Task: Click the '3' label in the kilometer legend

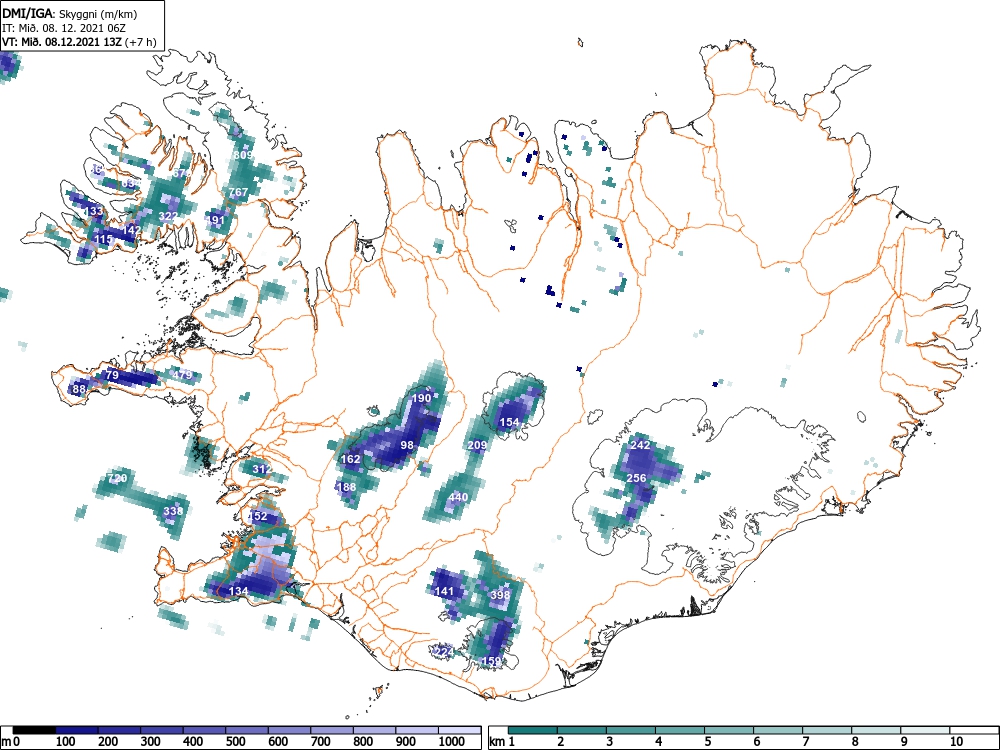Action: pyautogui.click(x=609, y=741)
